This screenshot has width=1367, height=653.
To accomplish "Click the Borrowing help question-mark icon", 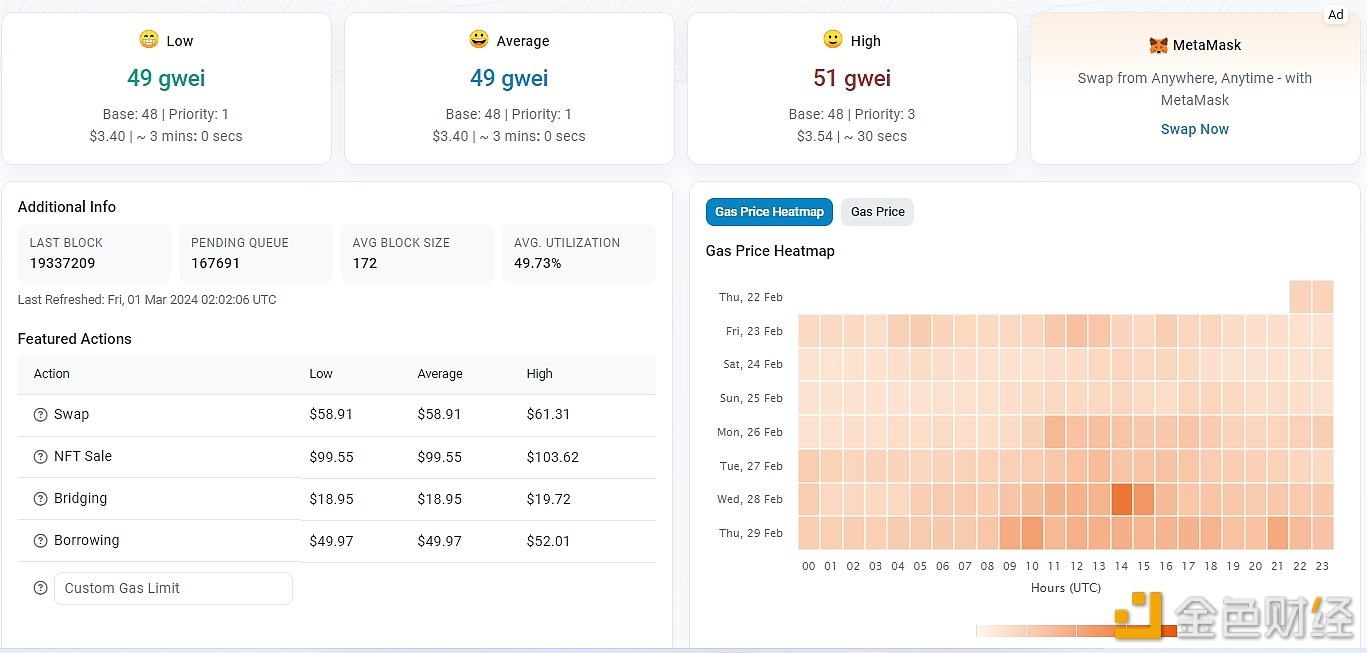I will pos(41,541).
